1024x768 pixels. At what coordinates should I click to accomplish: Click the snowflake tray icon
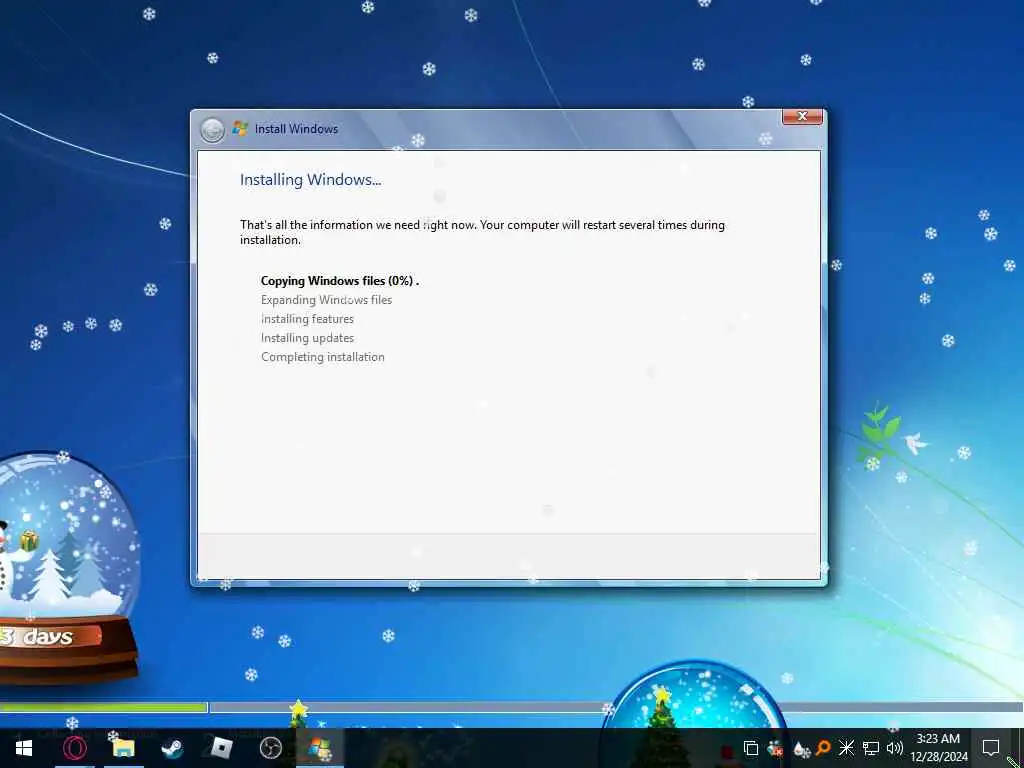tap(846, 748)
